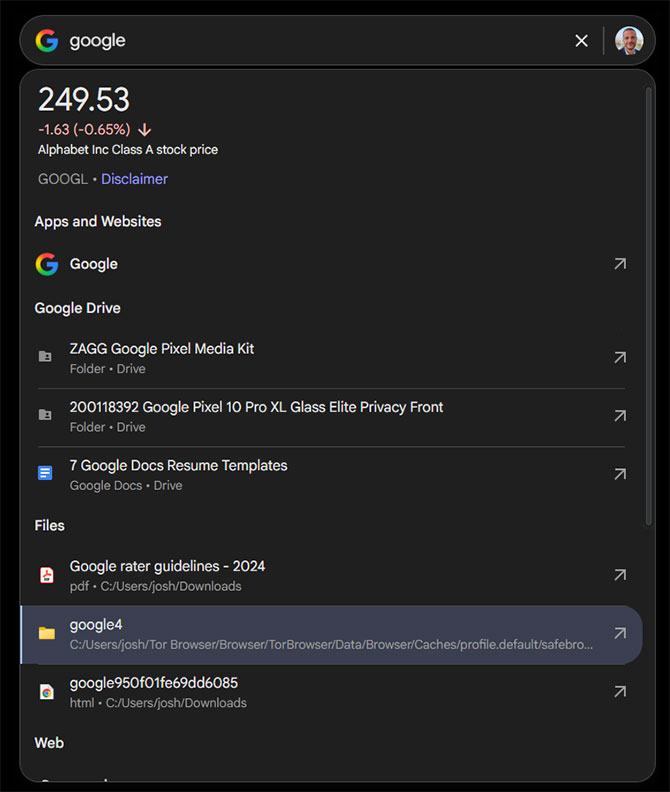Open ZAGG Google Pixel Media Kit folder

[331, 358]
